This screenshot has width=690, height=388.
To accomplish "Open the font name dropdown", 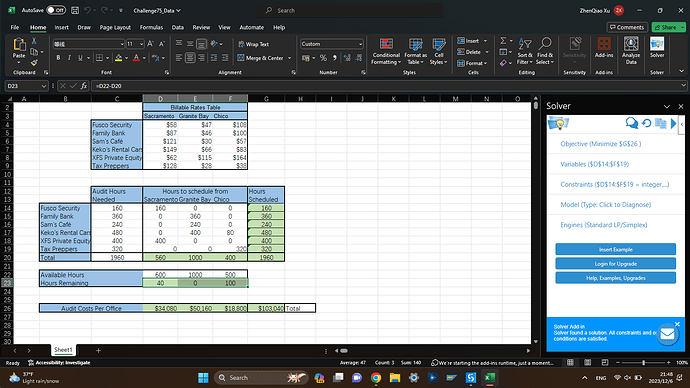I will (x=122, y=44).
